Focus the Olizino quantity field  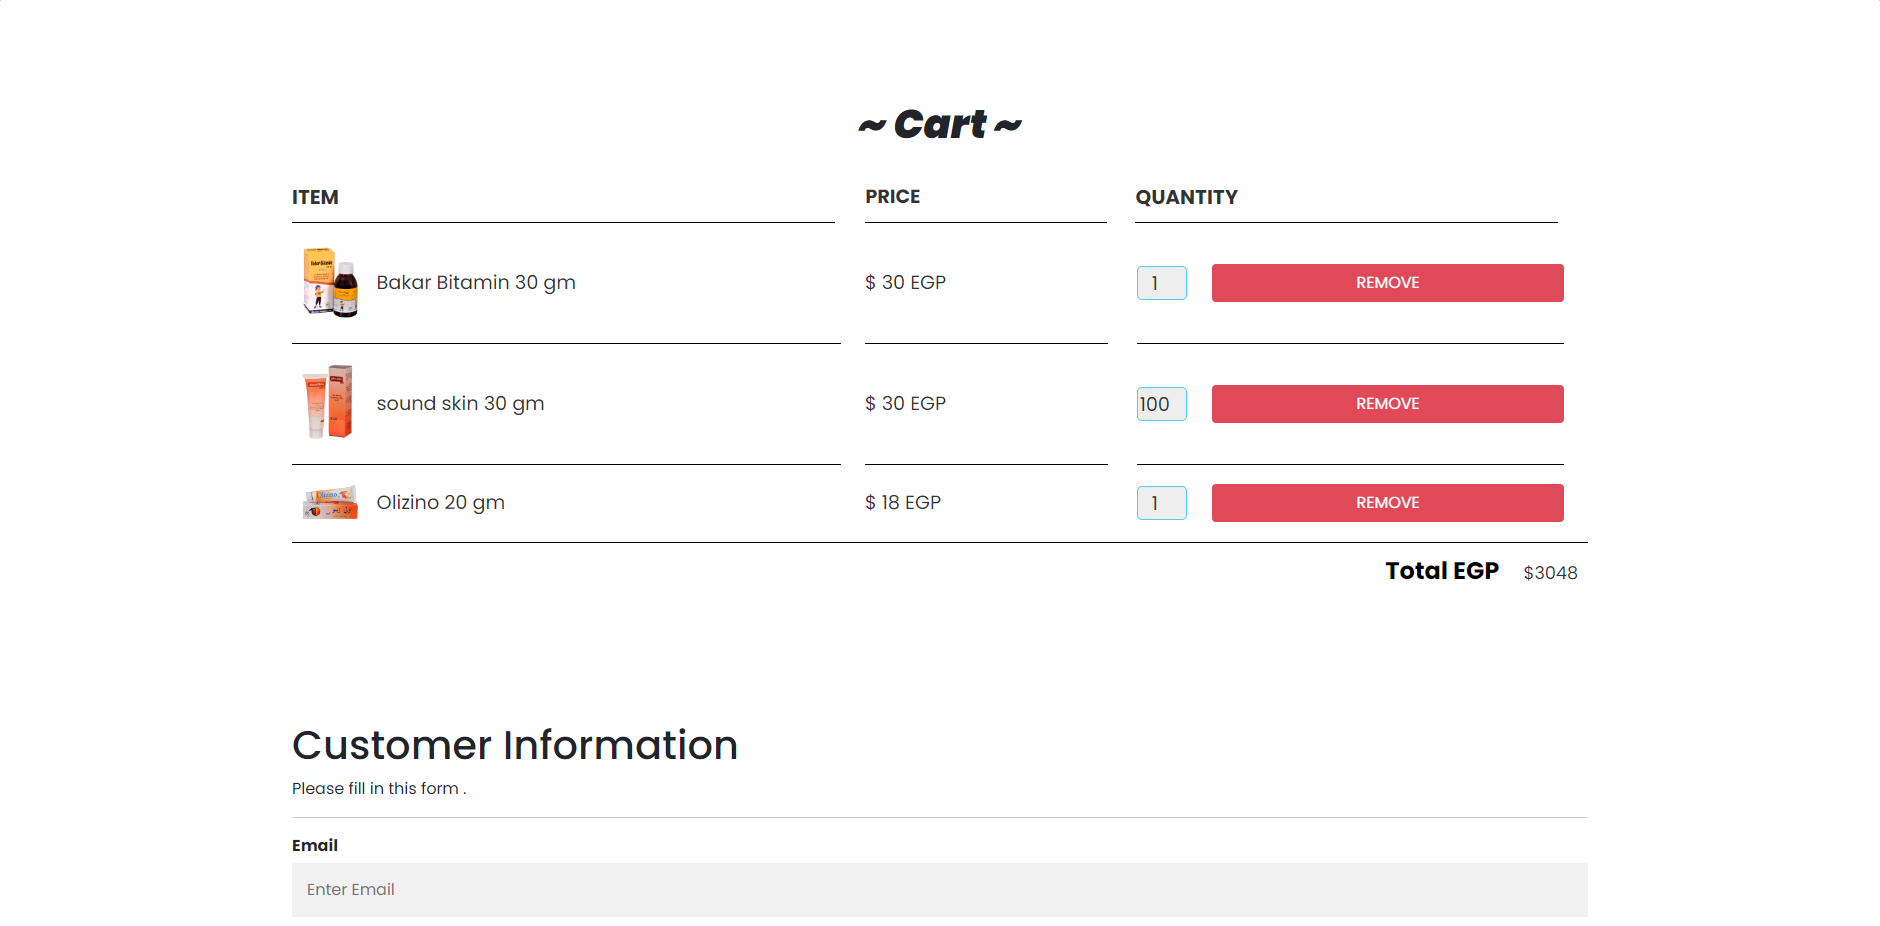(1161, 503)
